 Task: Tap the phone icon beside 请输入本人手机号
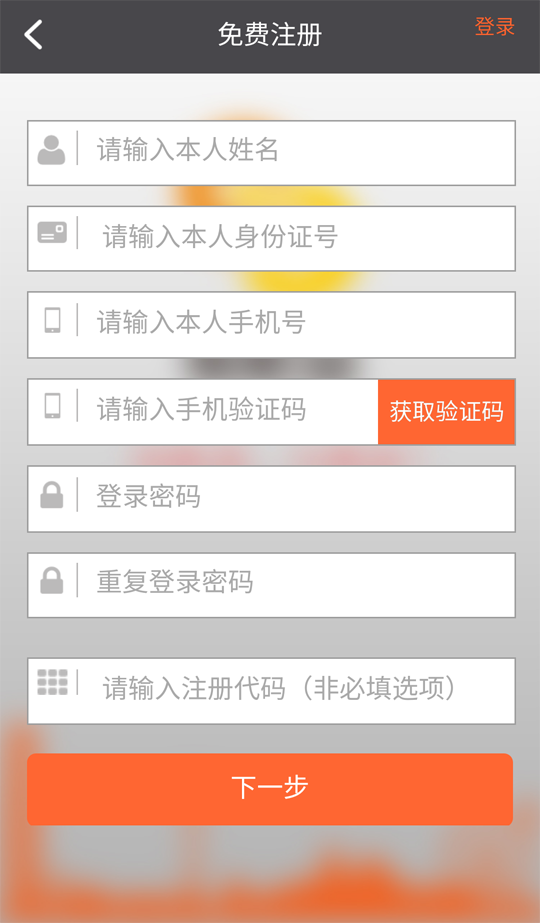coord(52,320)
